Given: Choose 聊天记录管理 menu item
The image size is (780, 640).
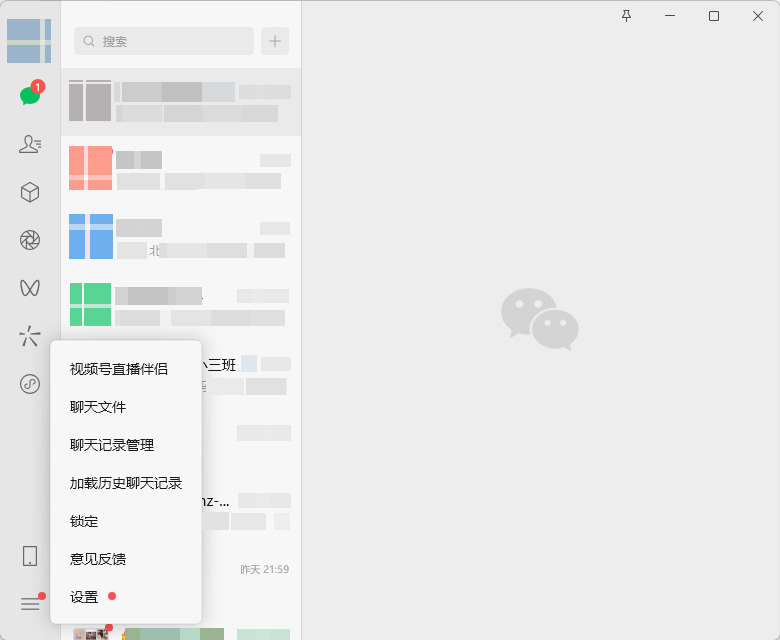Looking at the screenshot, I should (126, 445).
